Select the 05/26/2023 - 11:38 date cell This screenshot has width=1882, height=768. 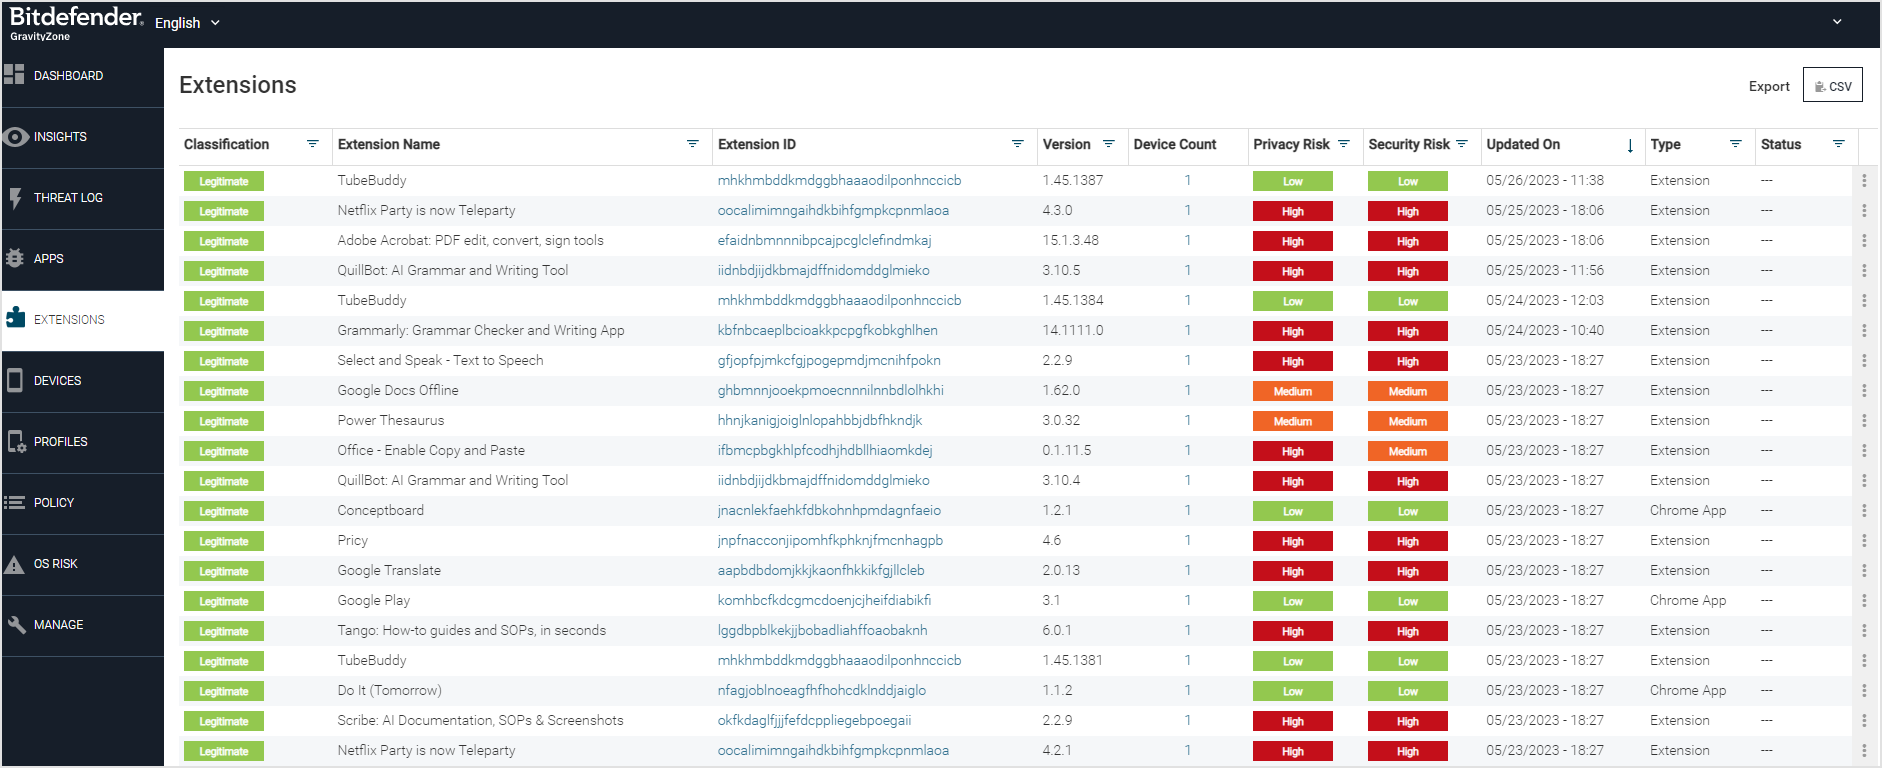1545,181
